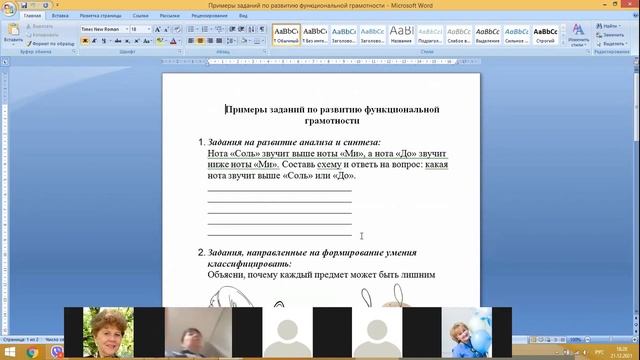Apply strikethrough formatting
The width and height of the screenshot is (640, 360).
coord(118,41)
